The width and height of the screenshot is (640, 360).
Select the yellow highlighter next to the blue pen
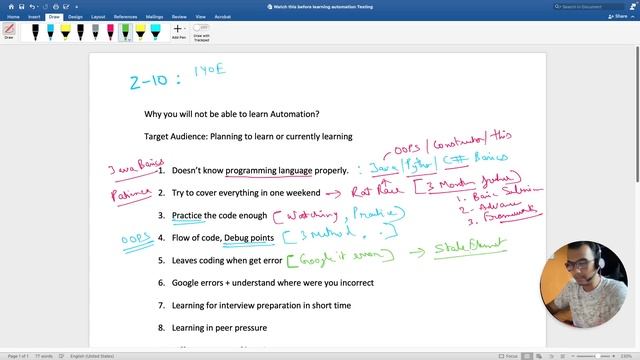click(x=65, y=32)
